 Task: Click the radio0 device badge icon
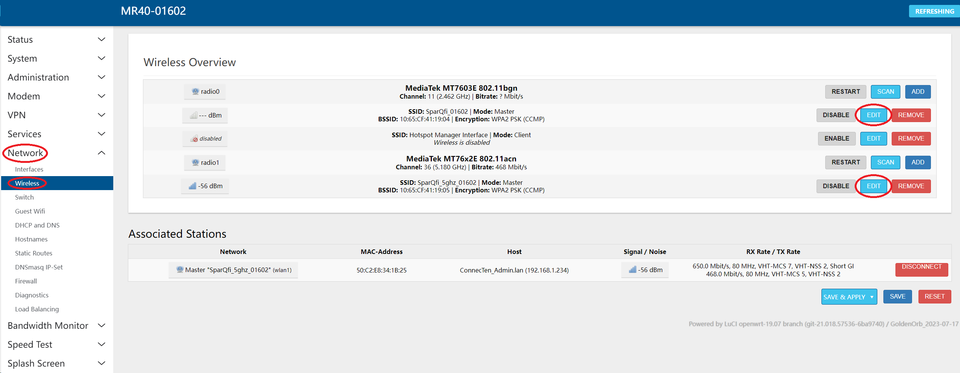(205, 92)
